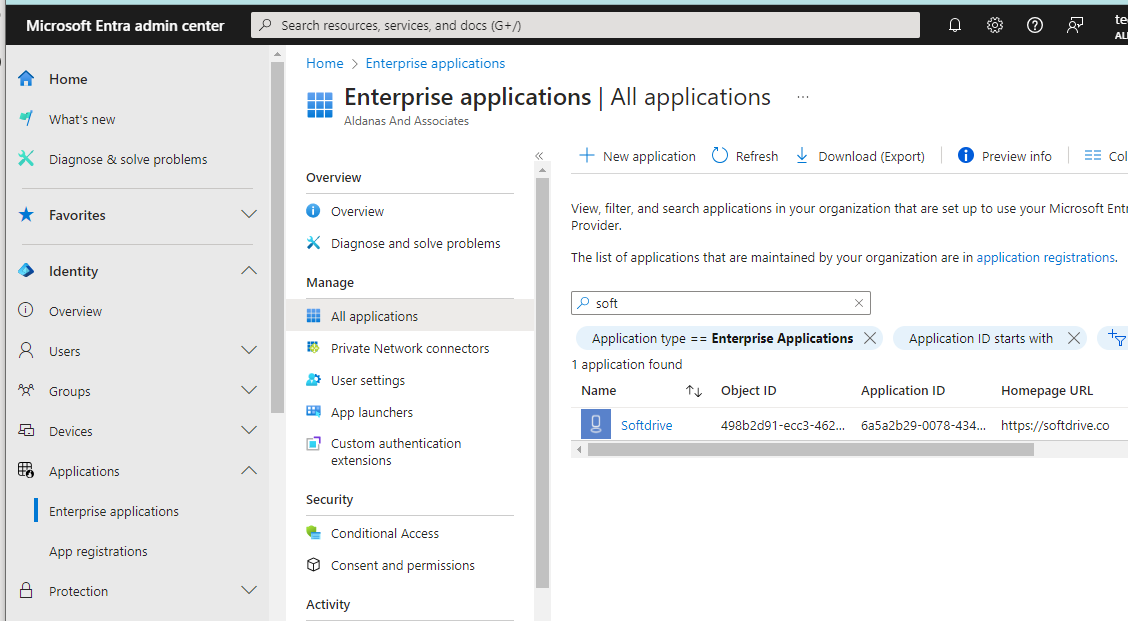Expand the Favorites section chevron
The height and width of the screenshot is (621, 1128).
[x=249, y=214]
